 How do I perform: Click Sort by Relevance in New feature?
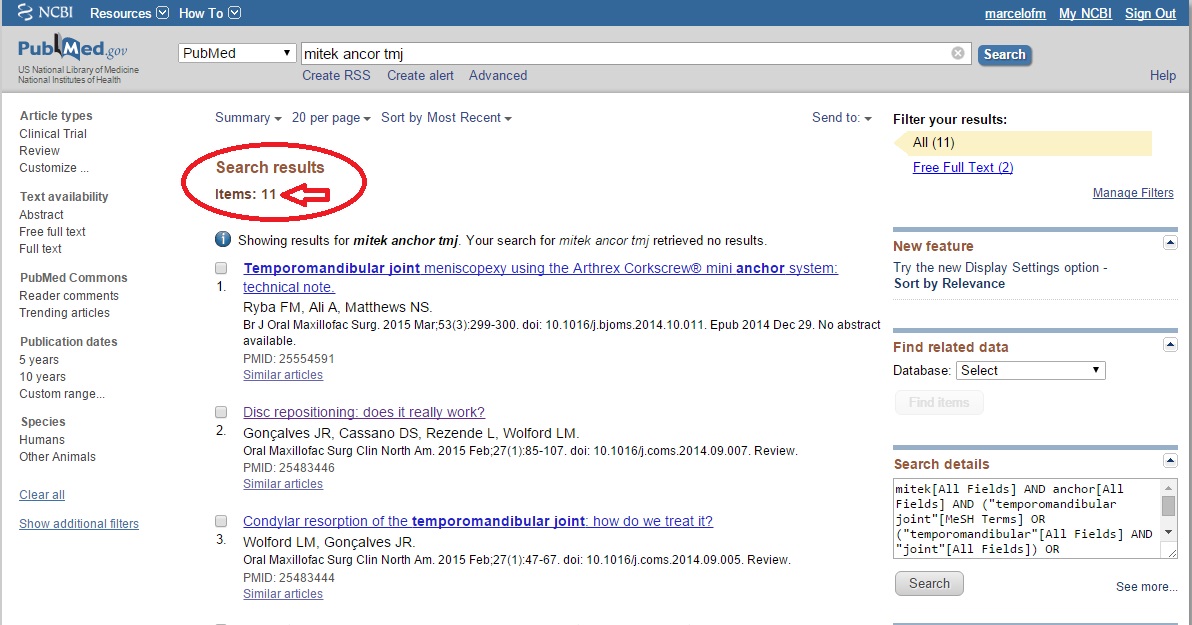click(x=949, y=284)
